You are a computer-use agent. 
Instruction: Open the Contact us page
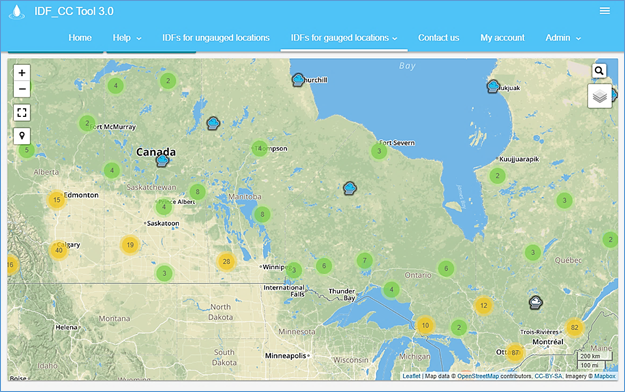[438, 38]
